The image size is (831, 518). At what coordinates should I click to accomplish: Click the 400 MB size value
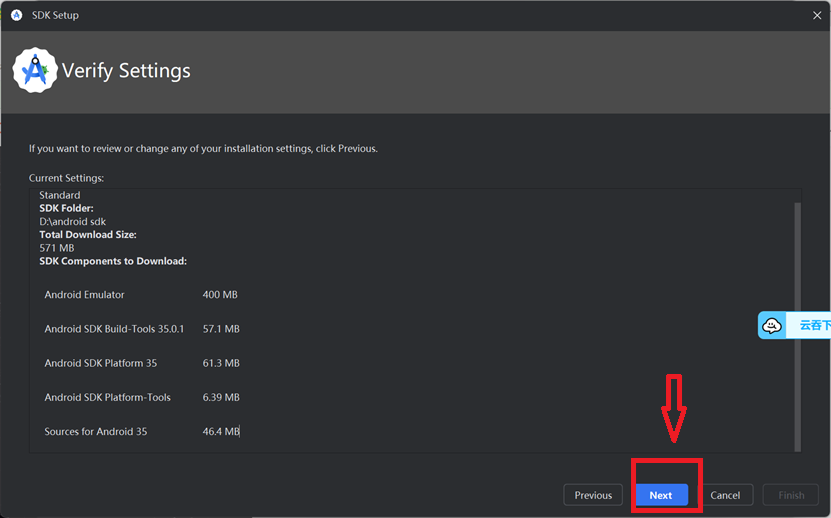coord(220,295)
